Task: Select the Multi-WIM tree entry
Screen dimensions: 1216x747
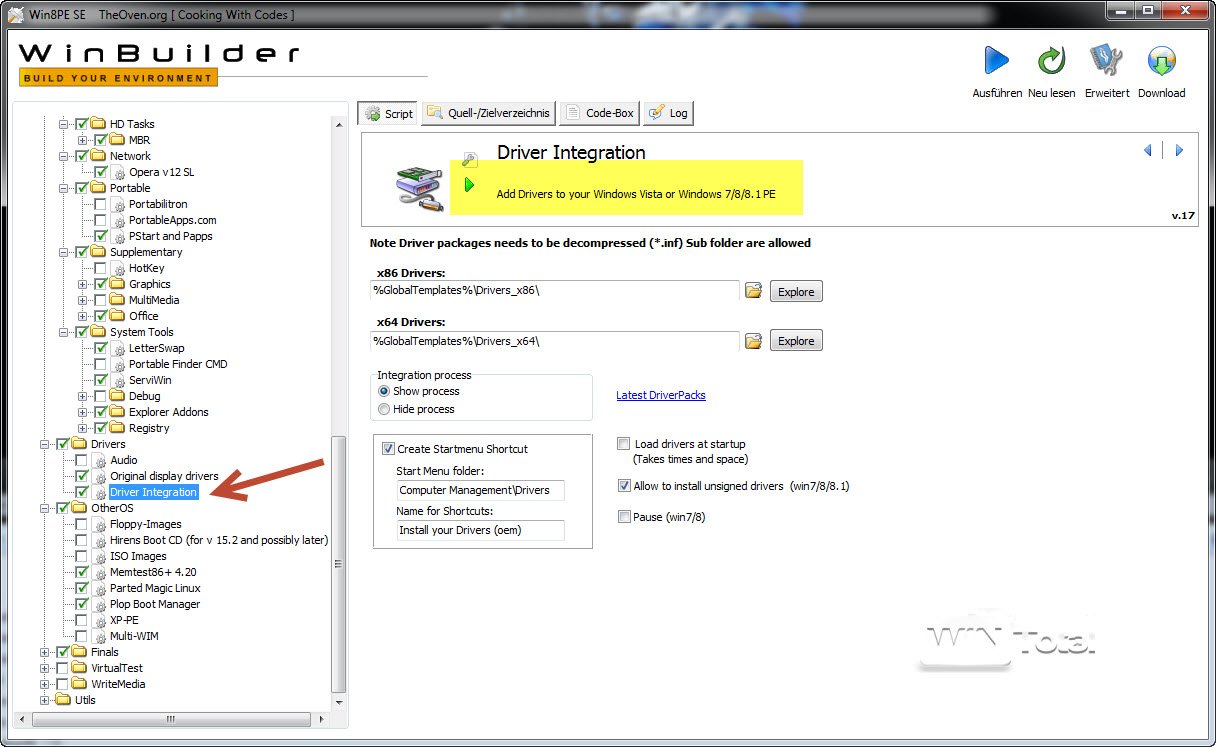Action: (134, 636)
